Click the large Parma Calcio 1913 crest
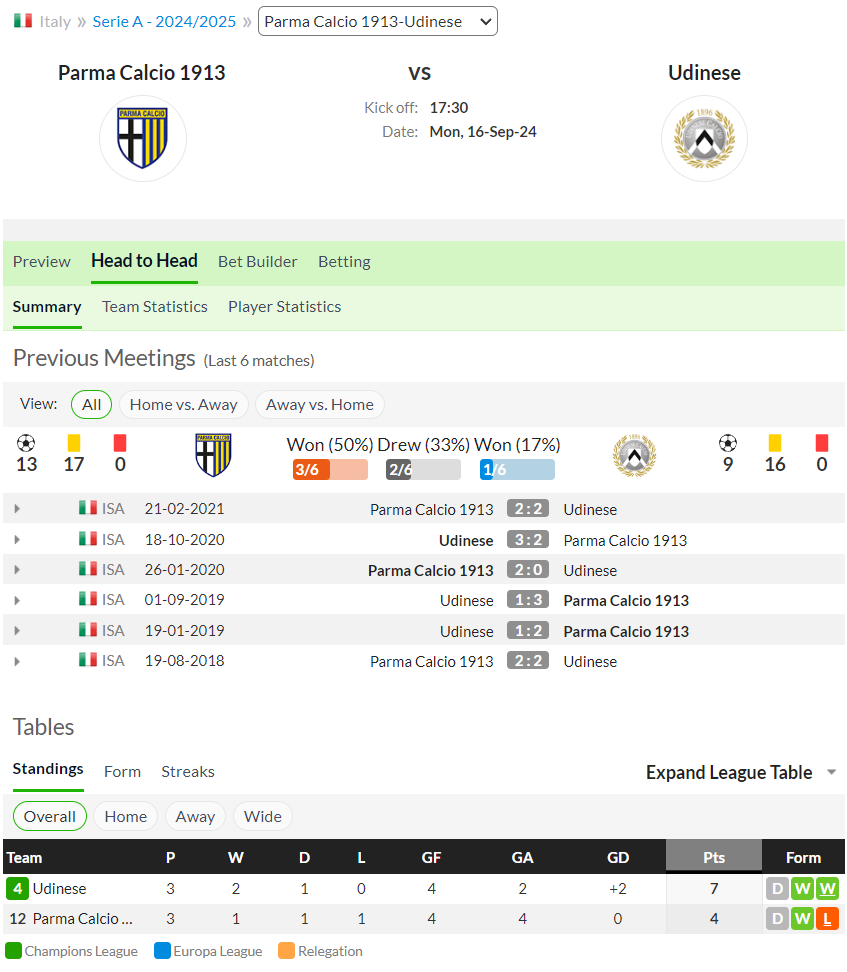This screenshot has height=972, width=847. pyautogui.click(x=143, y=138)
